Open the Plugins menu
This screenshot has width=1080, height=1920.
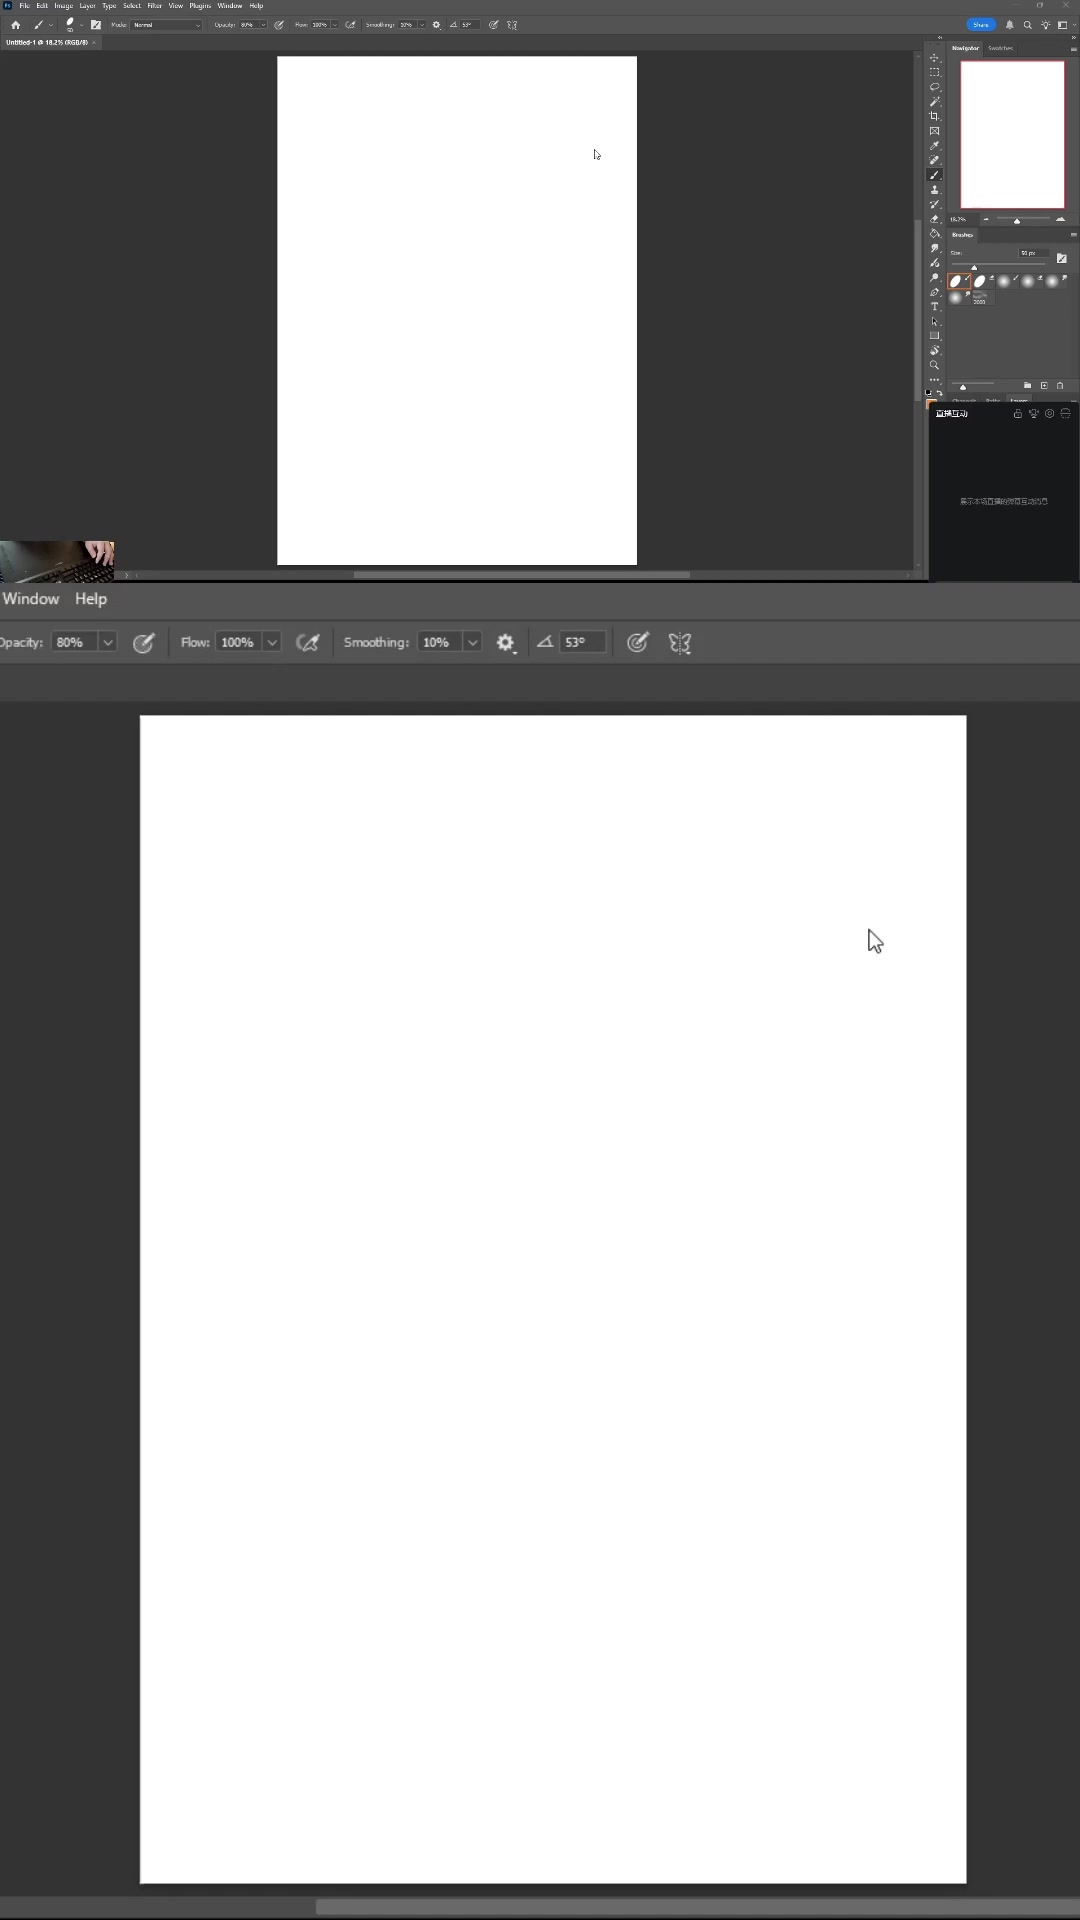200,6
